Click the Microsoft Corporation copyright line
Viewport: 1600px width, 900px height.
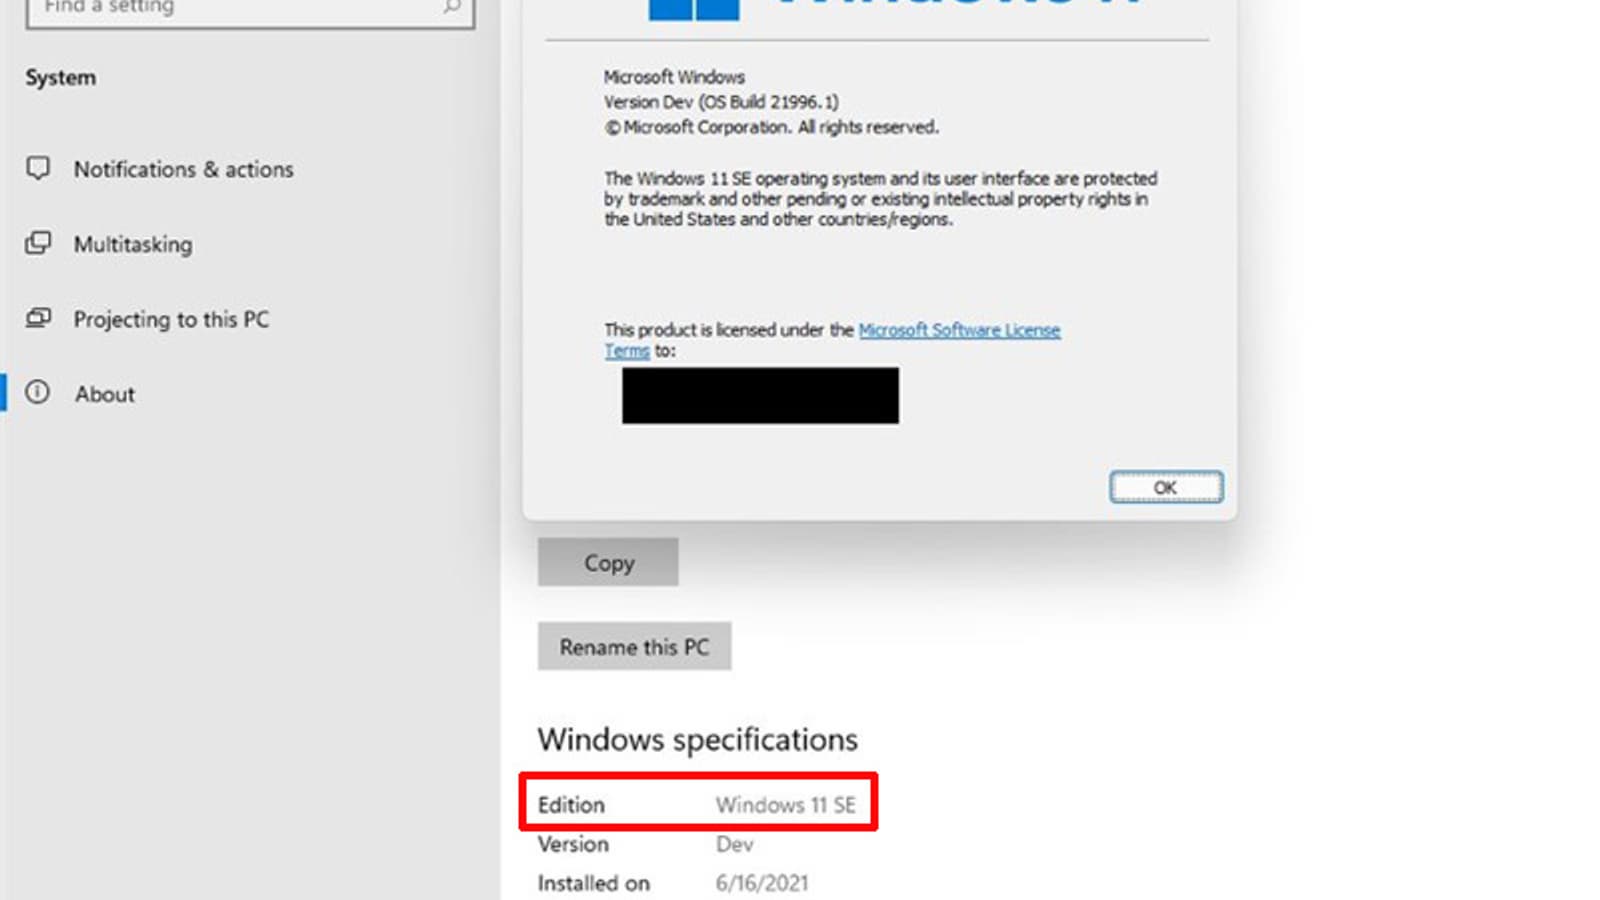point(771,127)
